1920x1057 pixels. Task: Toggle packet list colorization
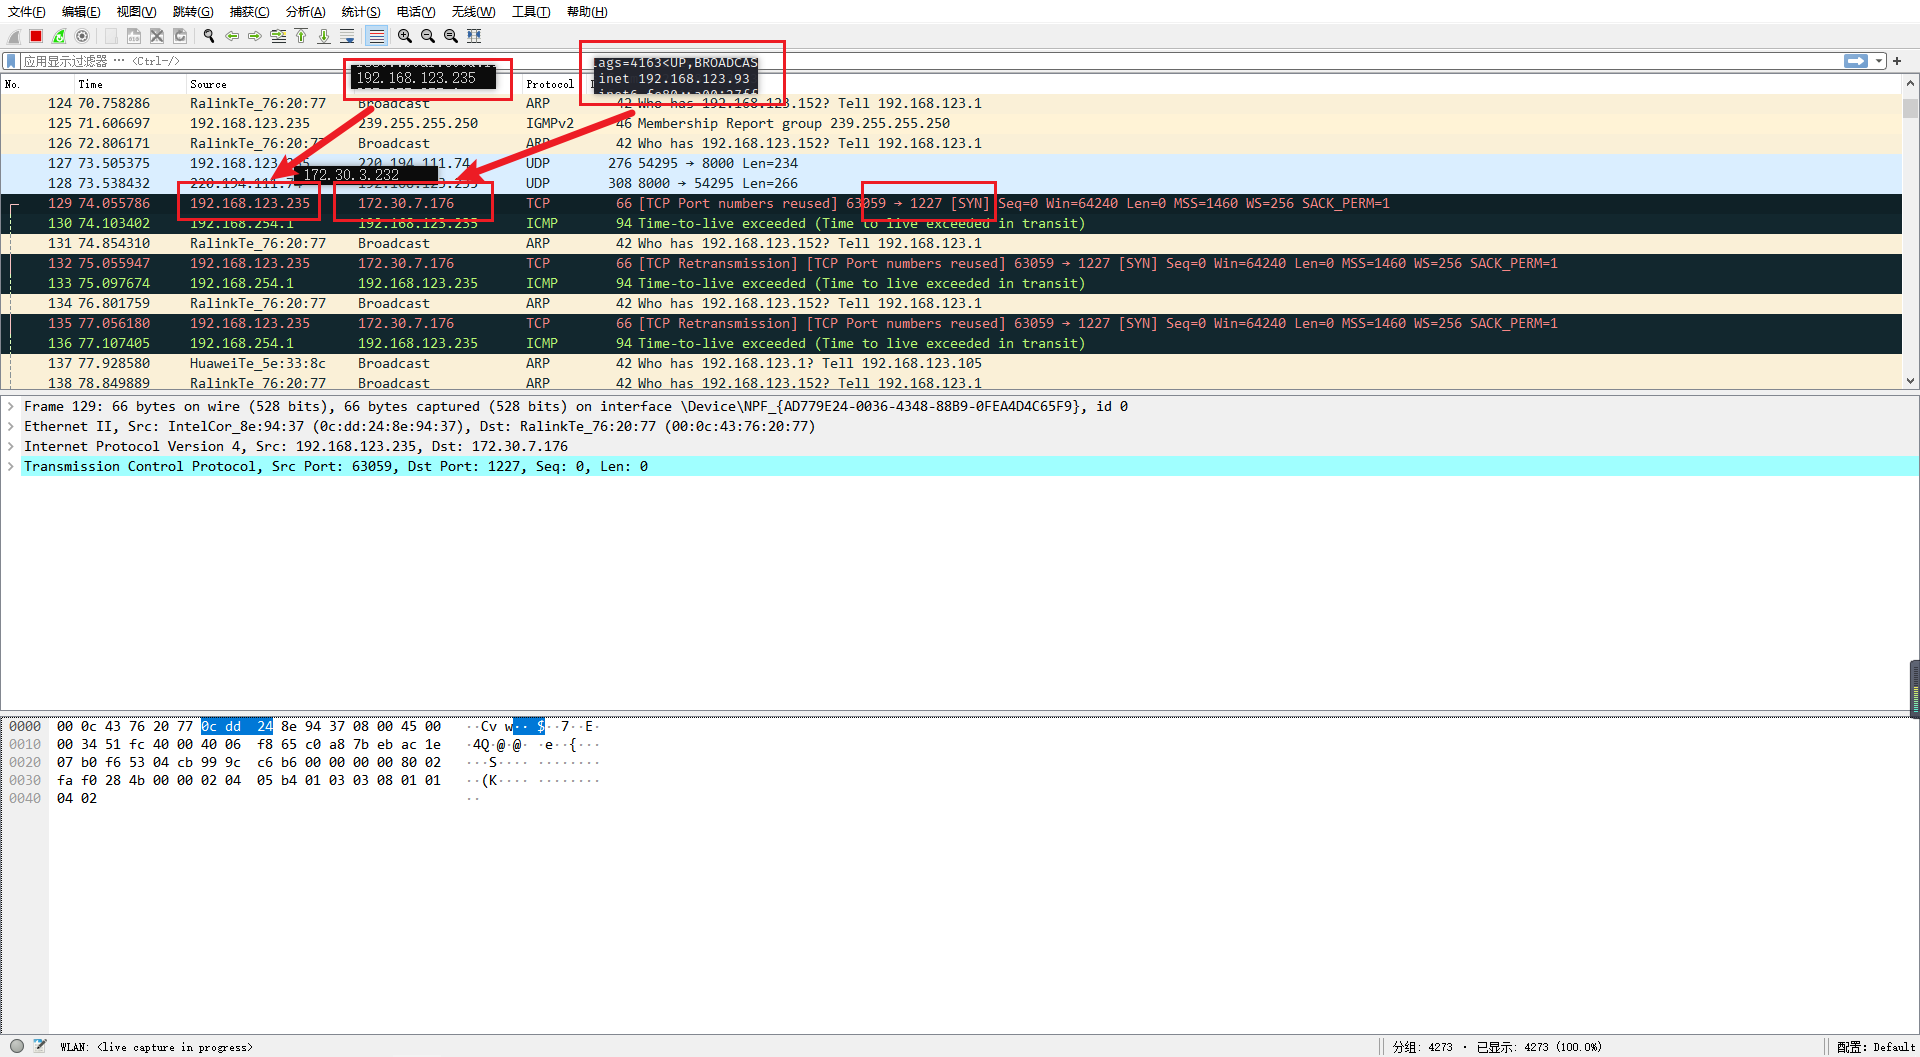(376, 36)
